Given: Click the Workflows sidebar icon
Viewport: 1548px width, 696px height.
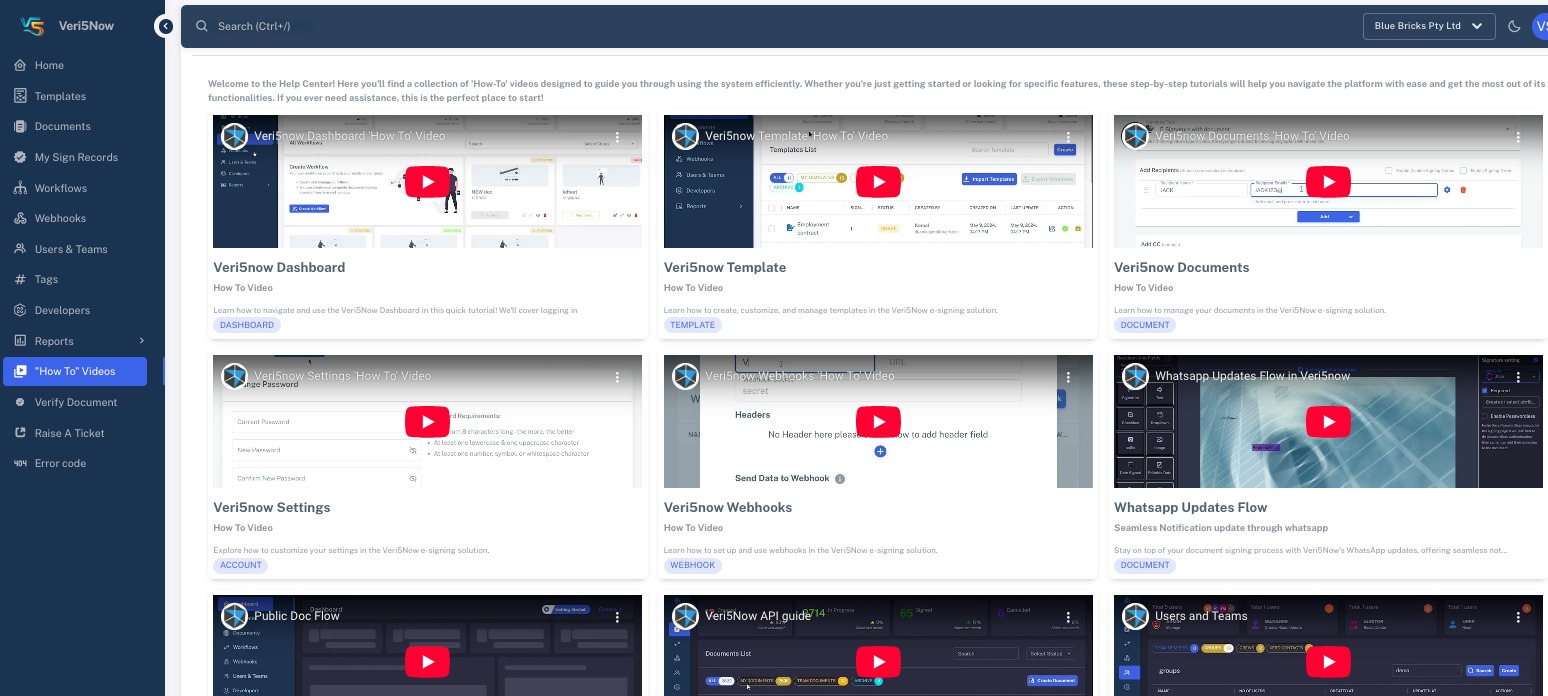Looking at the screenshot, I should pyautogui.click(x=20, y=188).
